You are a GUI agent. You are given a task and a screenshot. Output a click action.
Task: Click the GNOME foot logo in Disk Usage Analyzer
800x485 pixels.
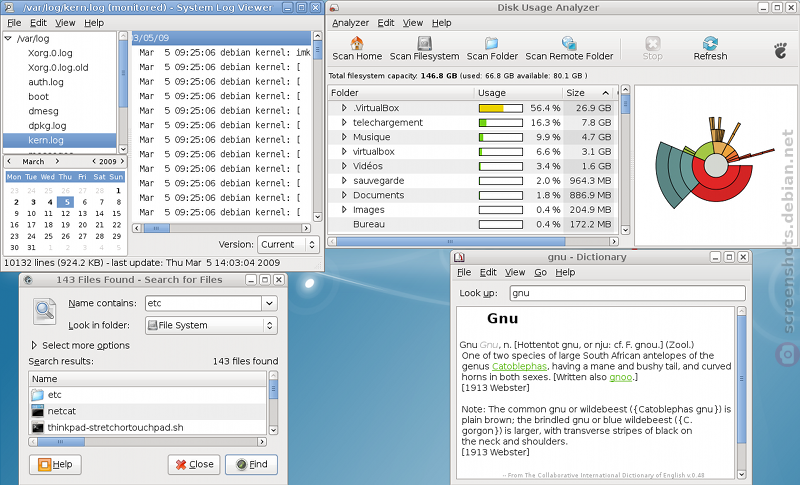pyautogui.click(x=780, y=50)
